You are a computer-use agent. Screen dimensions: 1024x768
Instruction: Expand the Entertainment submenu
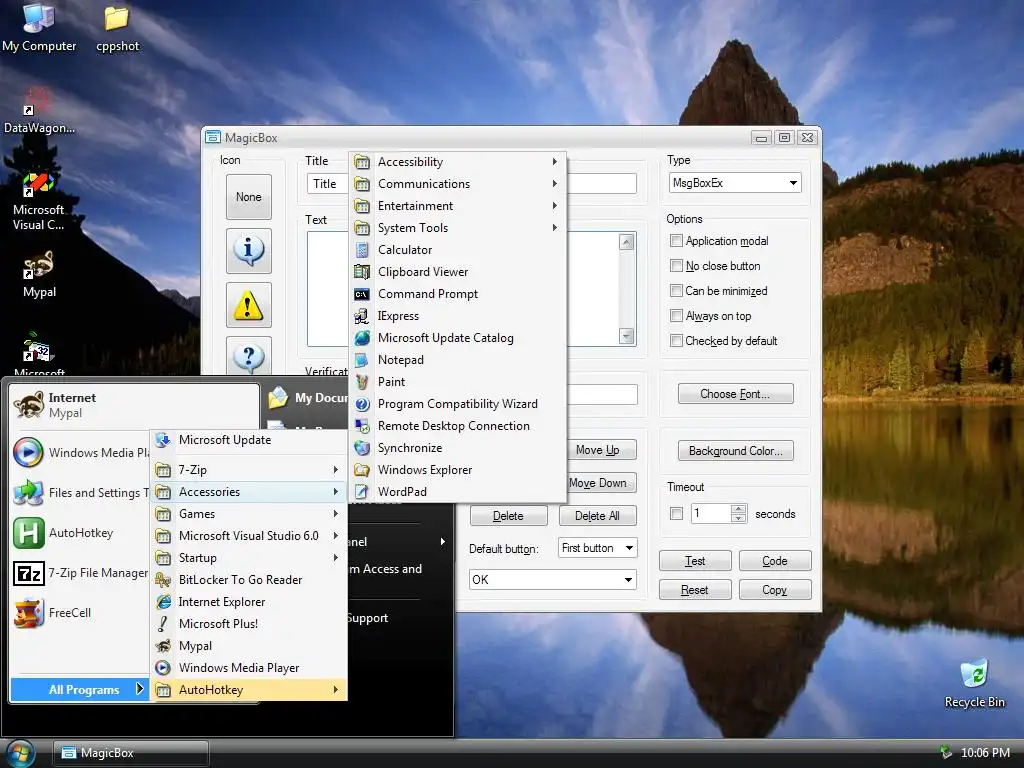click(x=457, y=206)
